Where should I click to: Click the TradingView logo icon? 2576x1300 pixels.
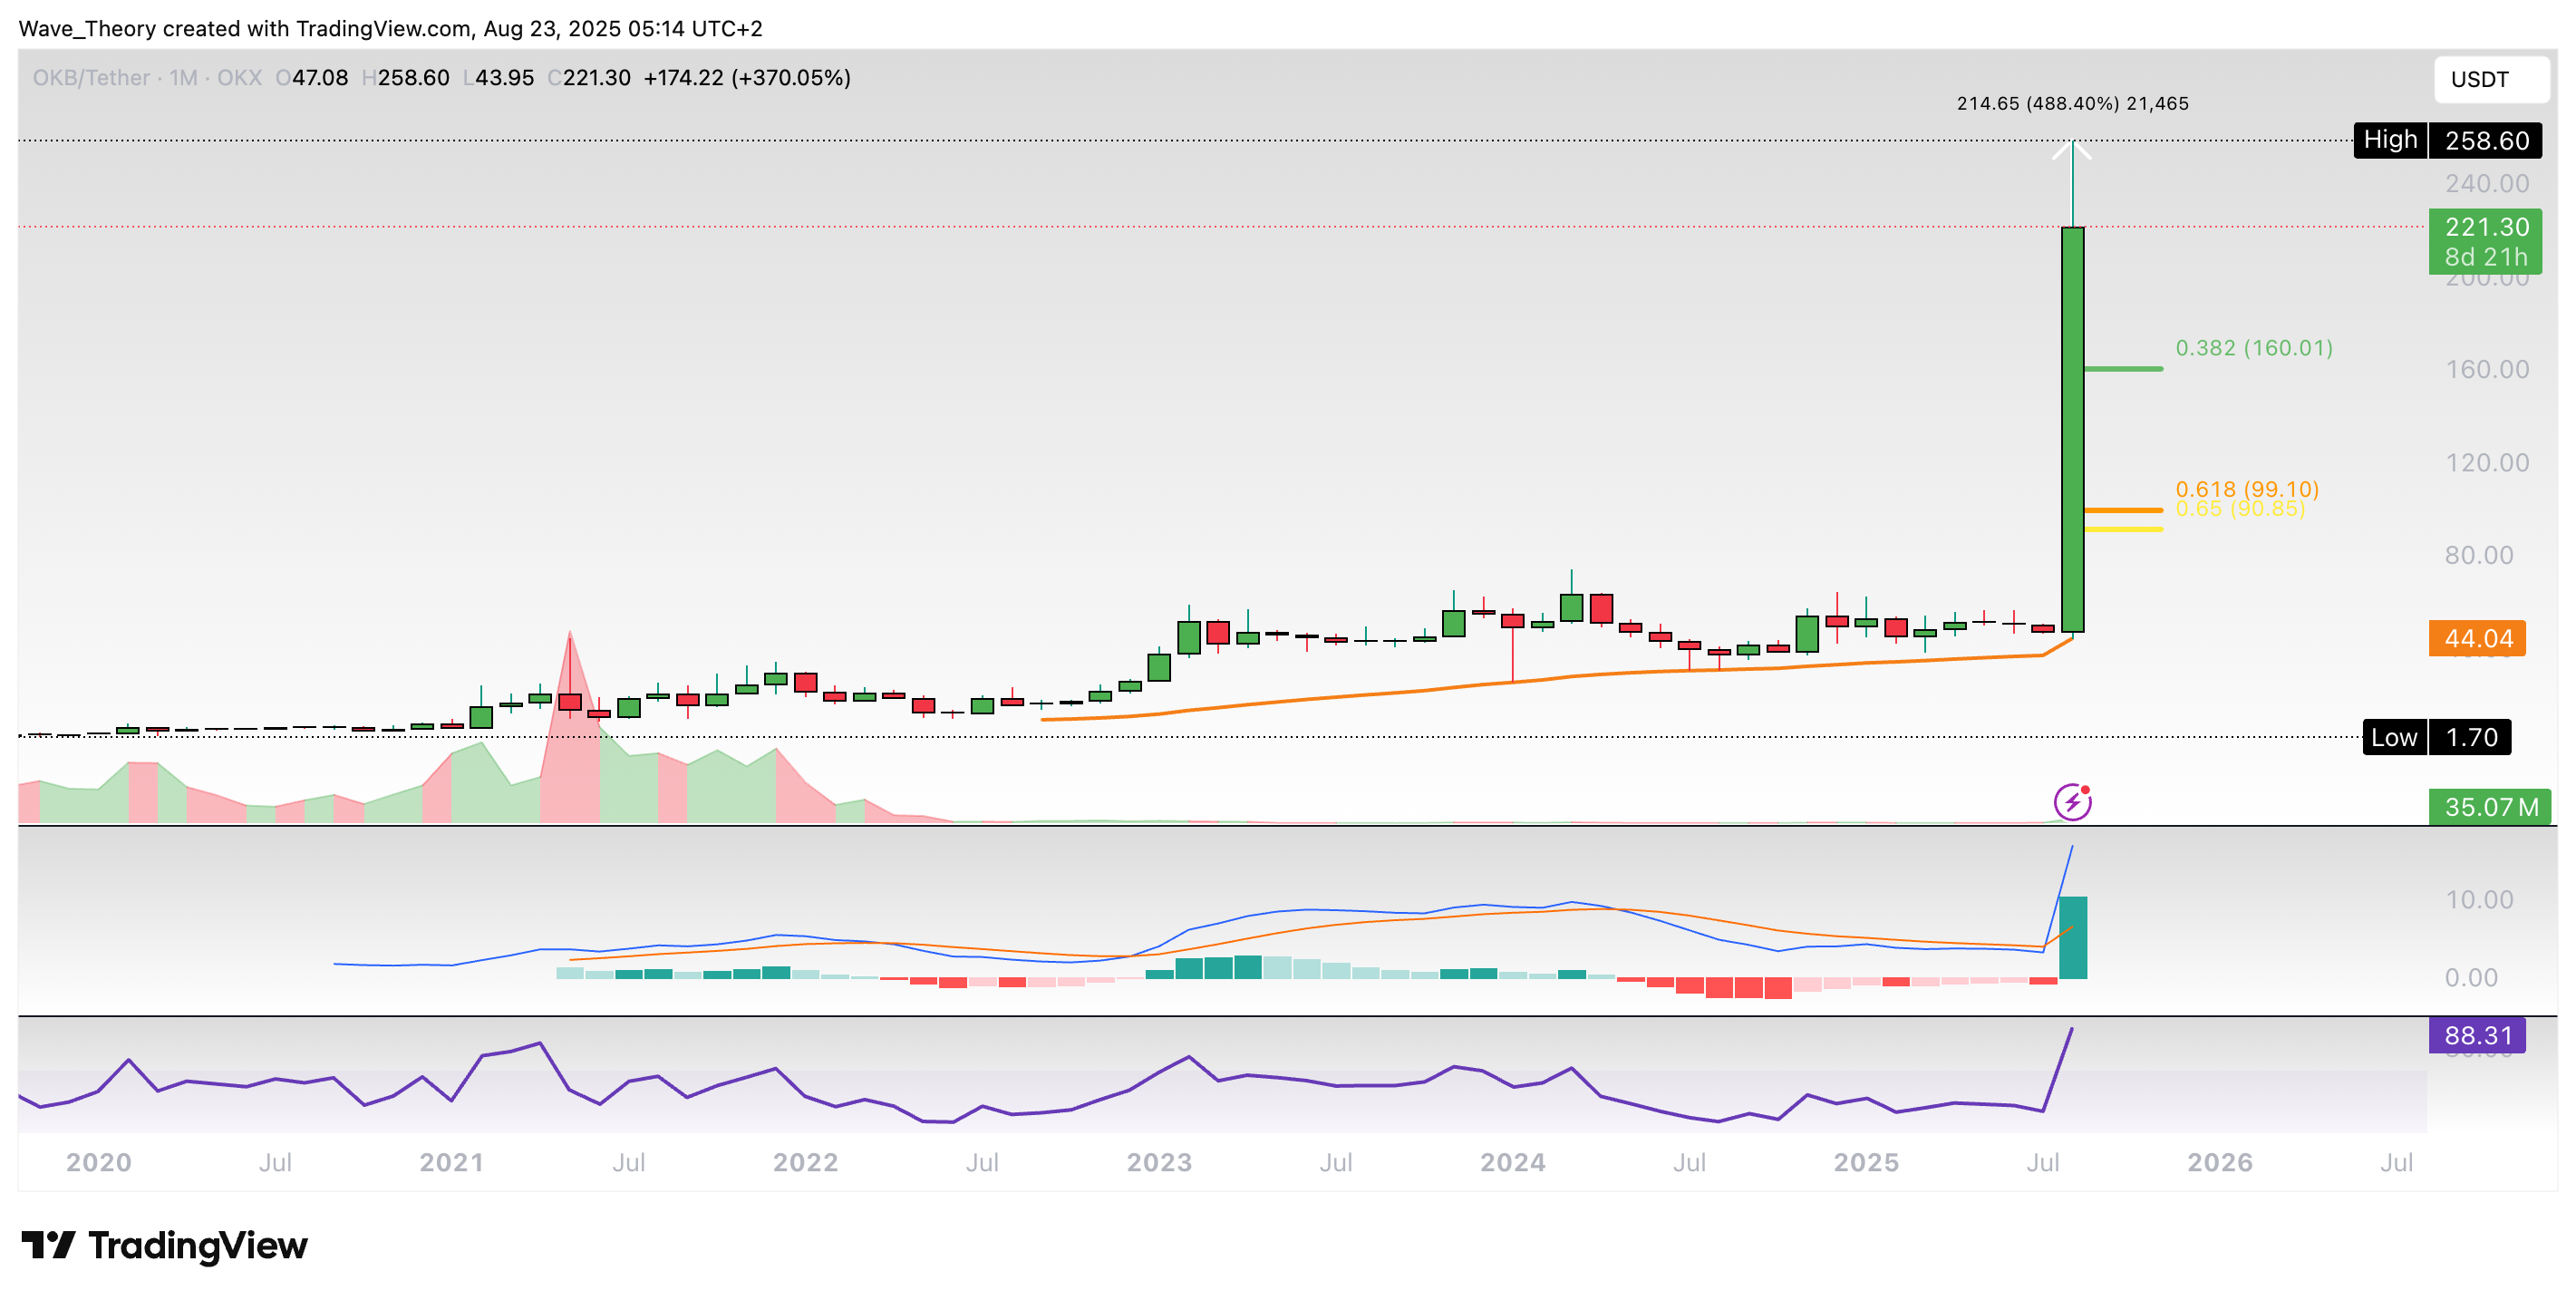(48, 1245)
